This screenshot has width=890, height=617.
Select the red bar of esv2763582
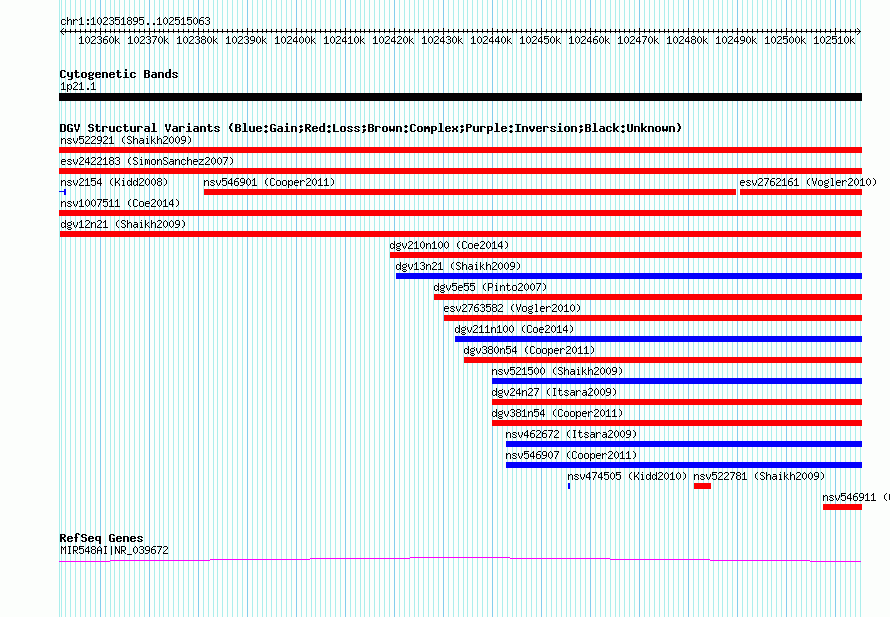(653, 318)
